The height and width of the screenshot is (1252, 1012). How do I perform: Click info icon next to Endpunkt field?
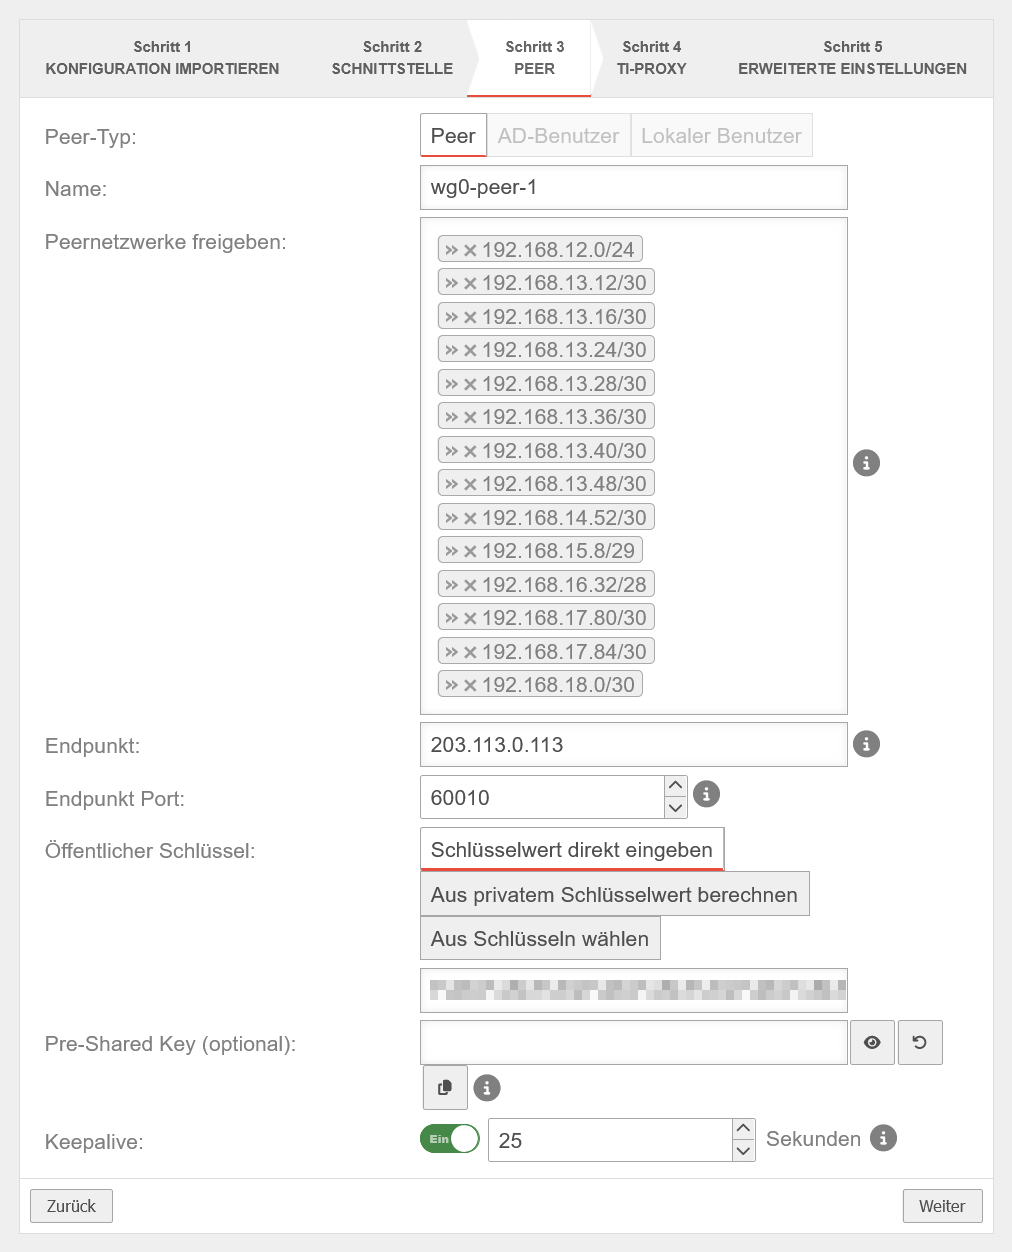click(x=866, y=744)
